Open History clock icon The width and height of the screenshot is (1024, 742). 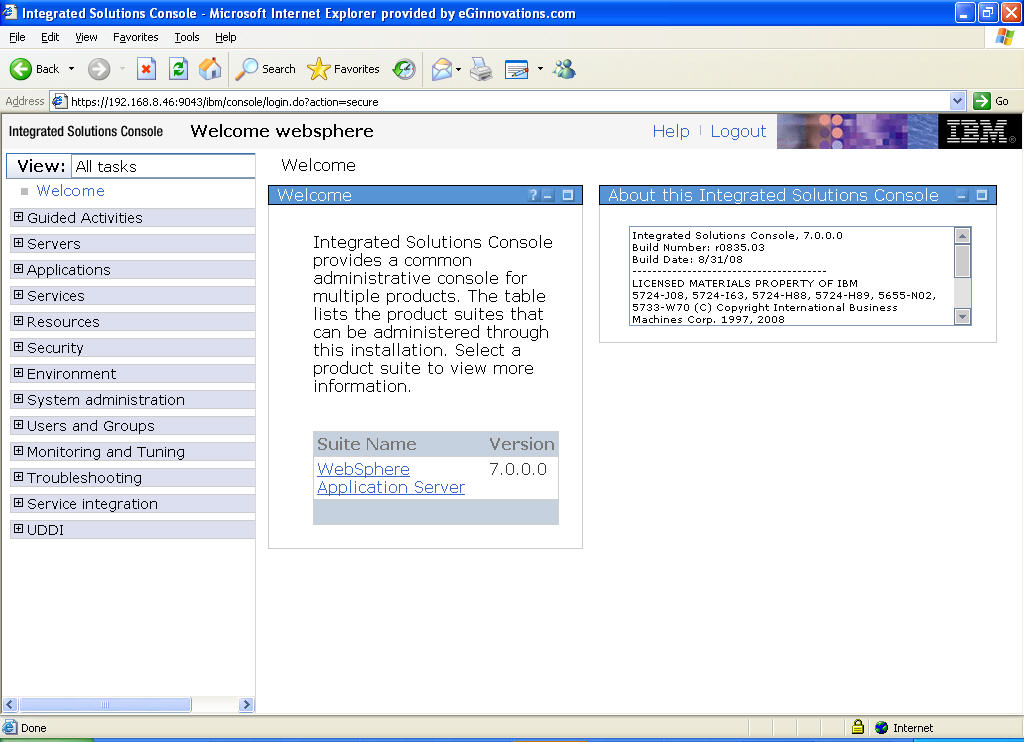[x=404, y=69]
